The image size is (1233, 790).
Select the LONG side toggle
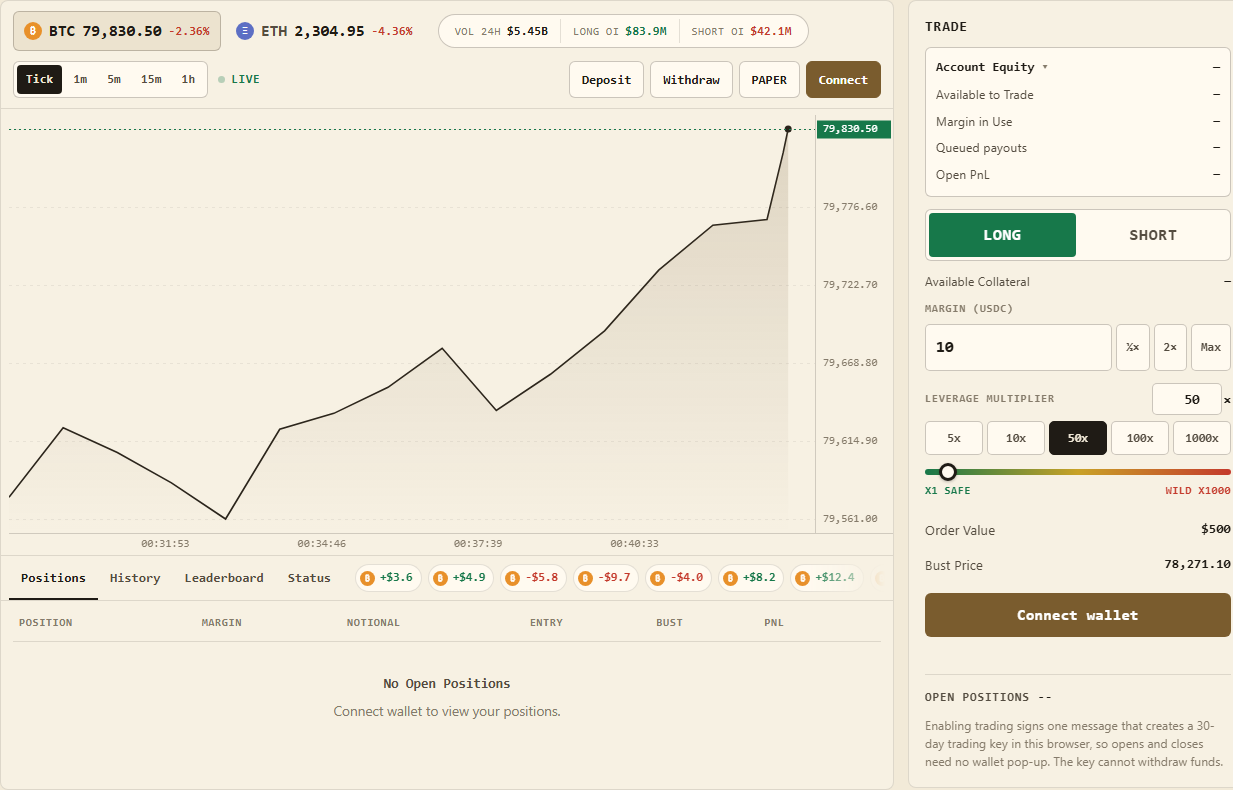coord(1002,235)
